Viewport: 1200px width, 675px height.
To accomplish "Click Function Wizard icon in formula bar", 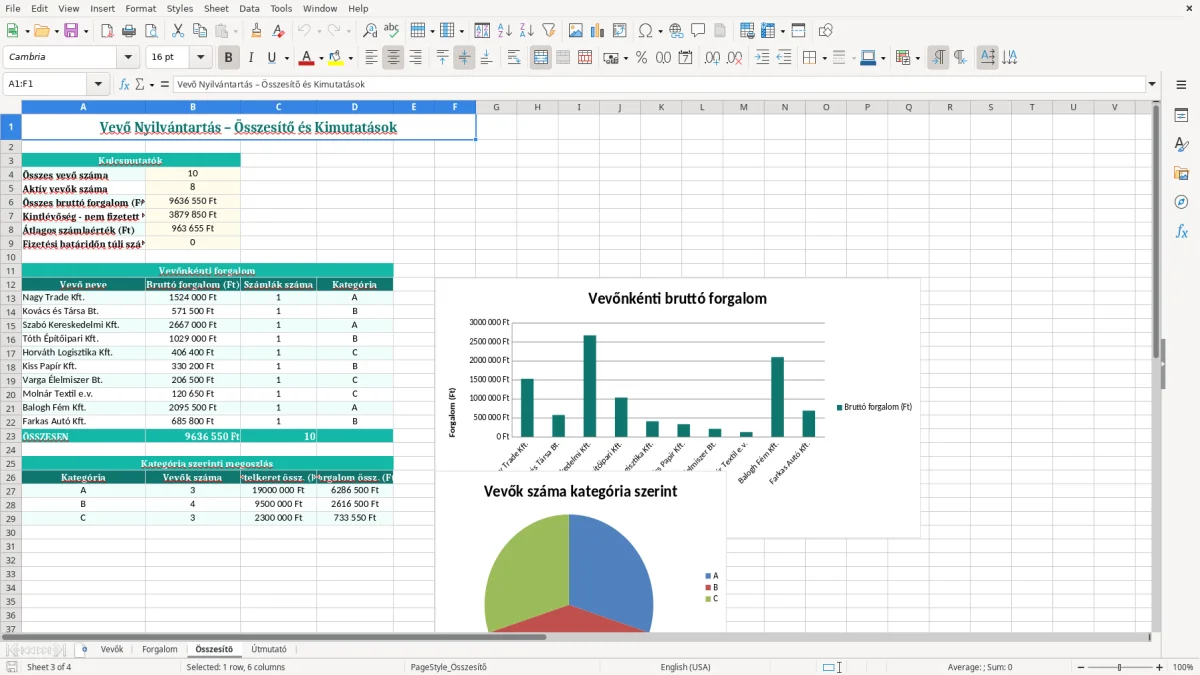I will 125,85.
